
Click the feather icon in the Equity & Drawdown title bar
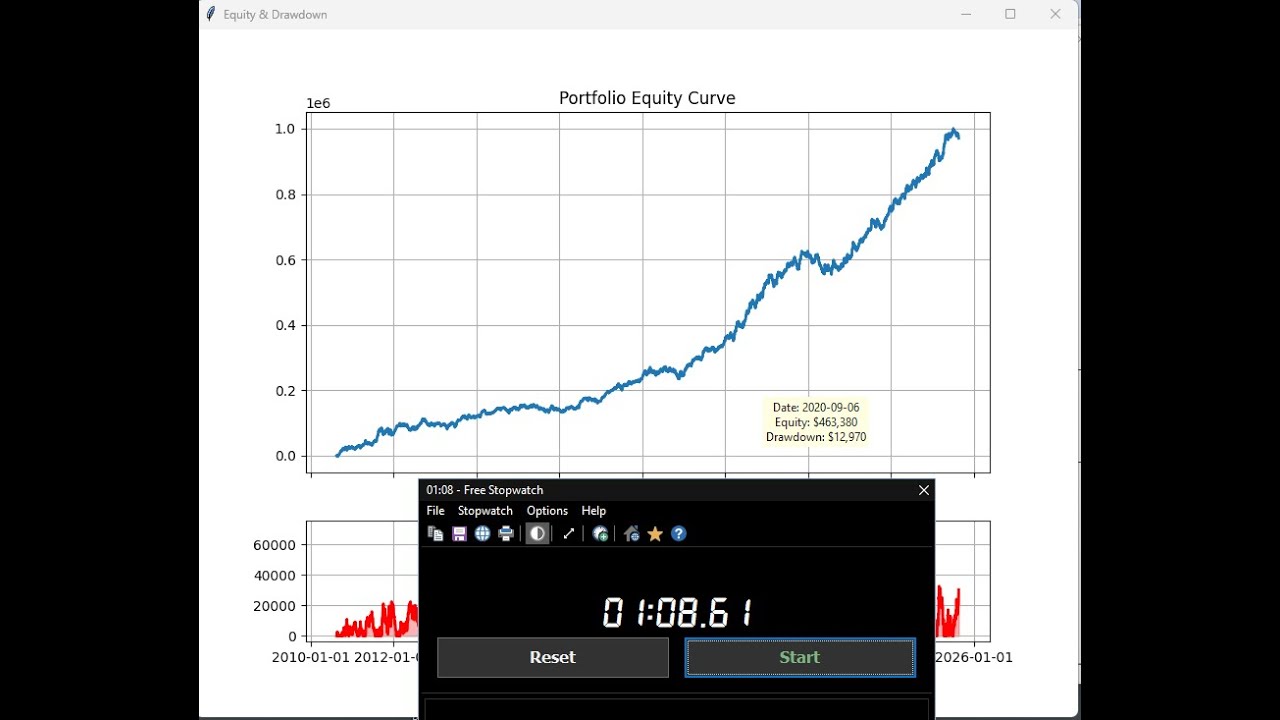point(210,14)
